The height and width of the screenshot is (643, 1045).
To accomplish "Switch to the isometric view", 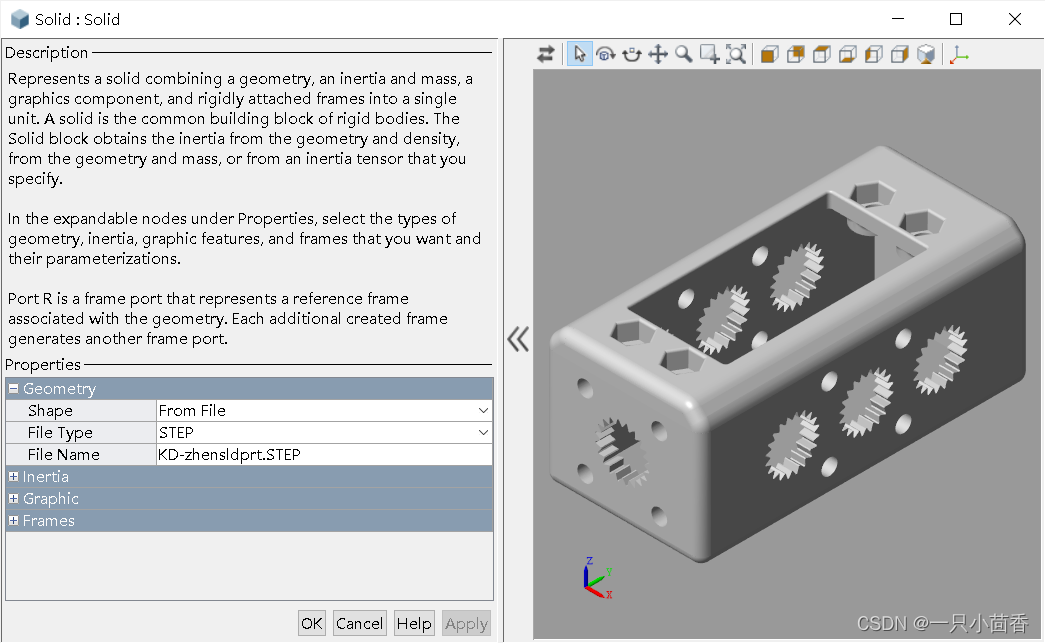I will pyautogui.click(x=925, y=54).
